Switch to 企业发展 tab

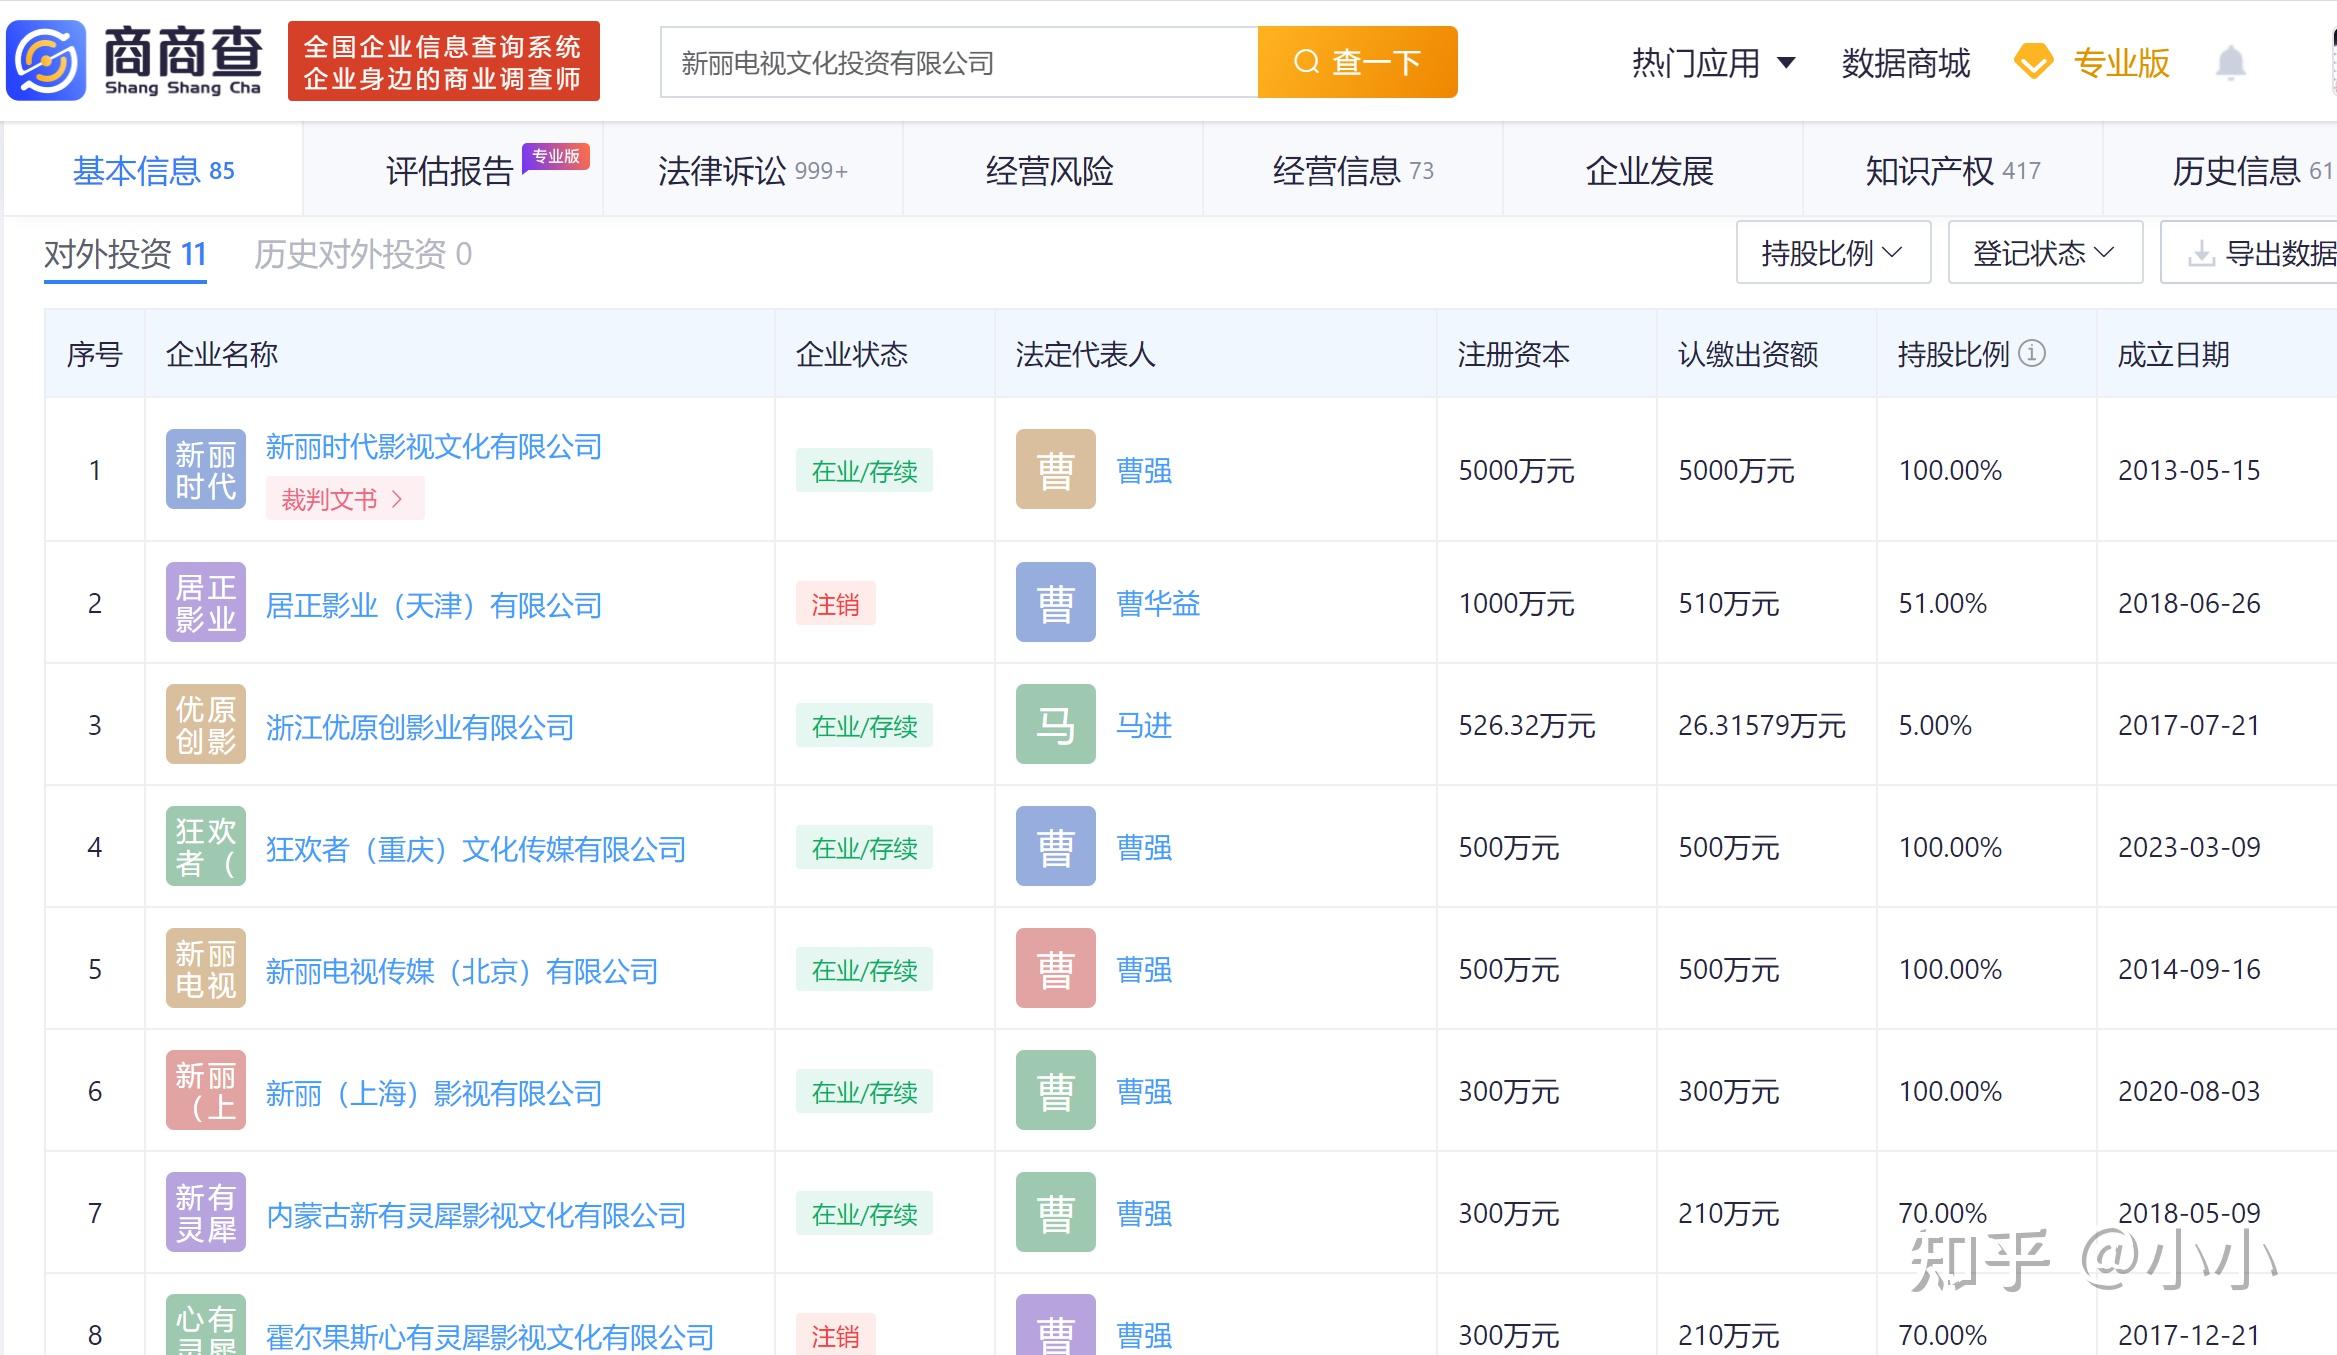pos(1651,171)
